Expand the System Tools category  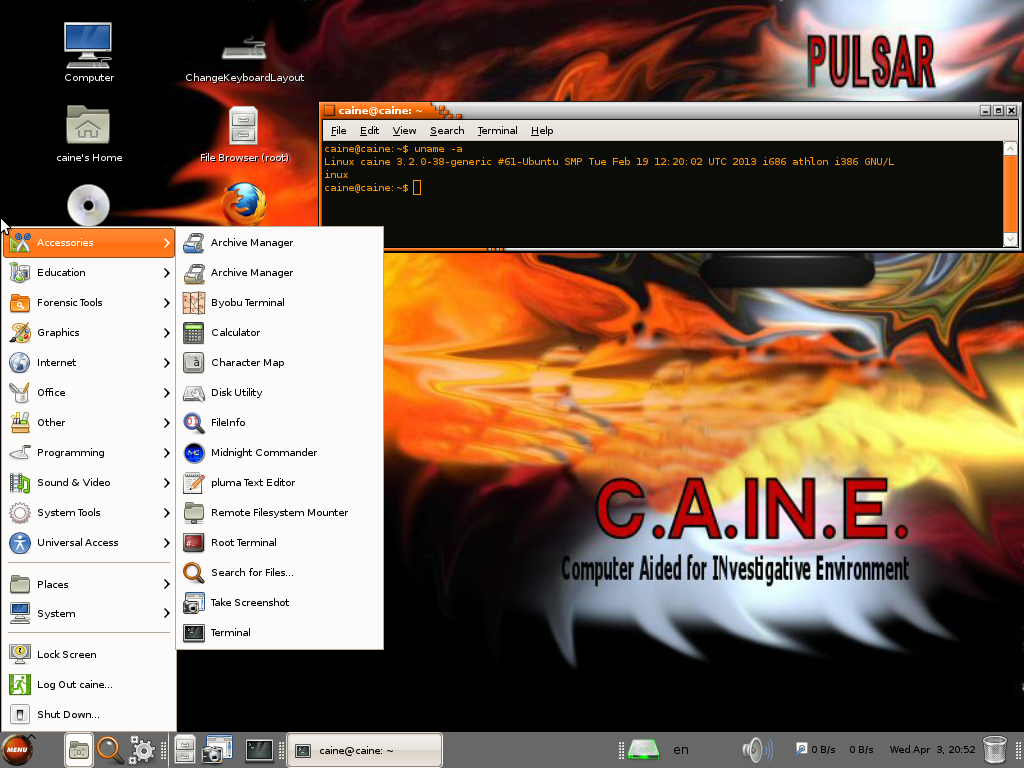pos(89,513)
